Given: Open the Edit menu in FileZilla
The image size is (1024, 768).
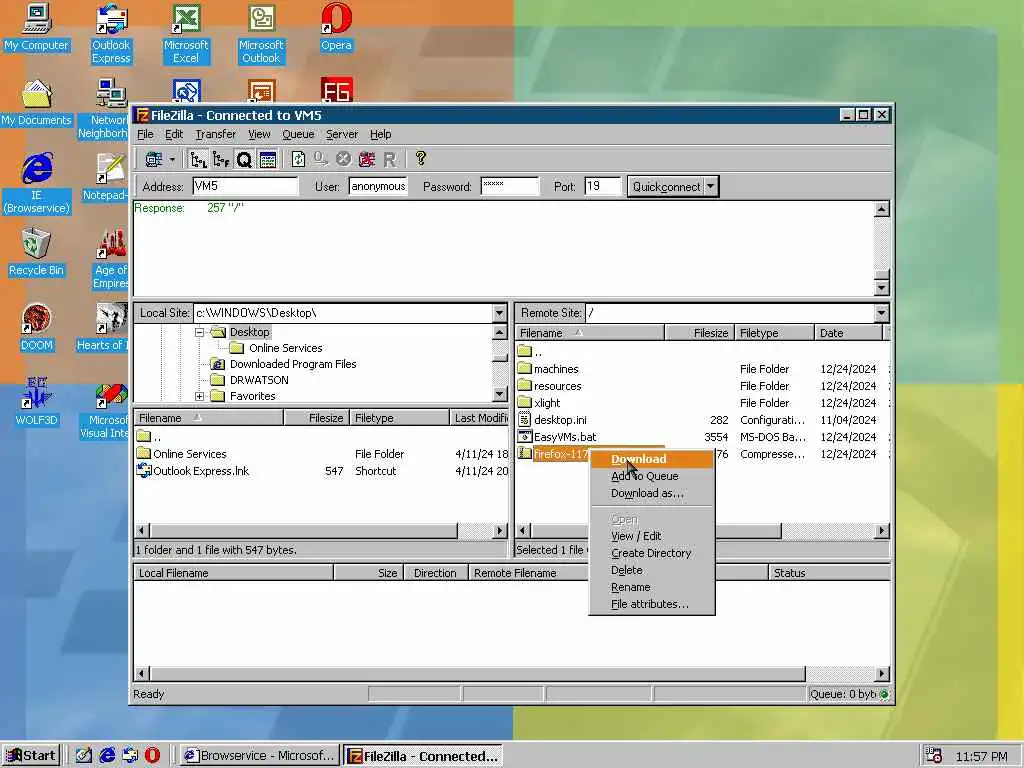Looking at the screenshot, I should [174, 135].
